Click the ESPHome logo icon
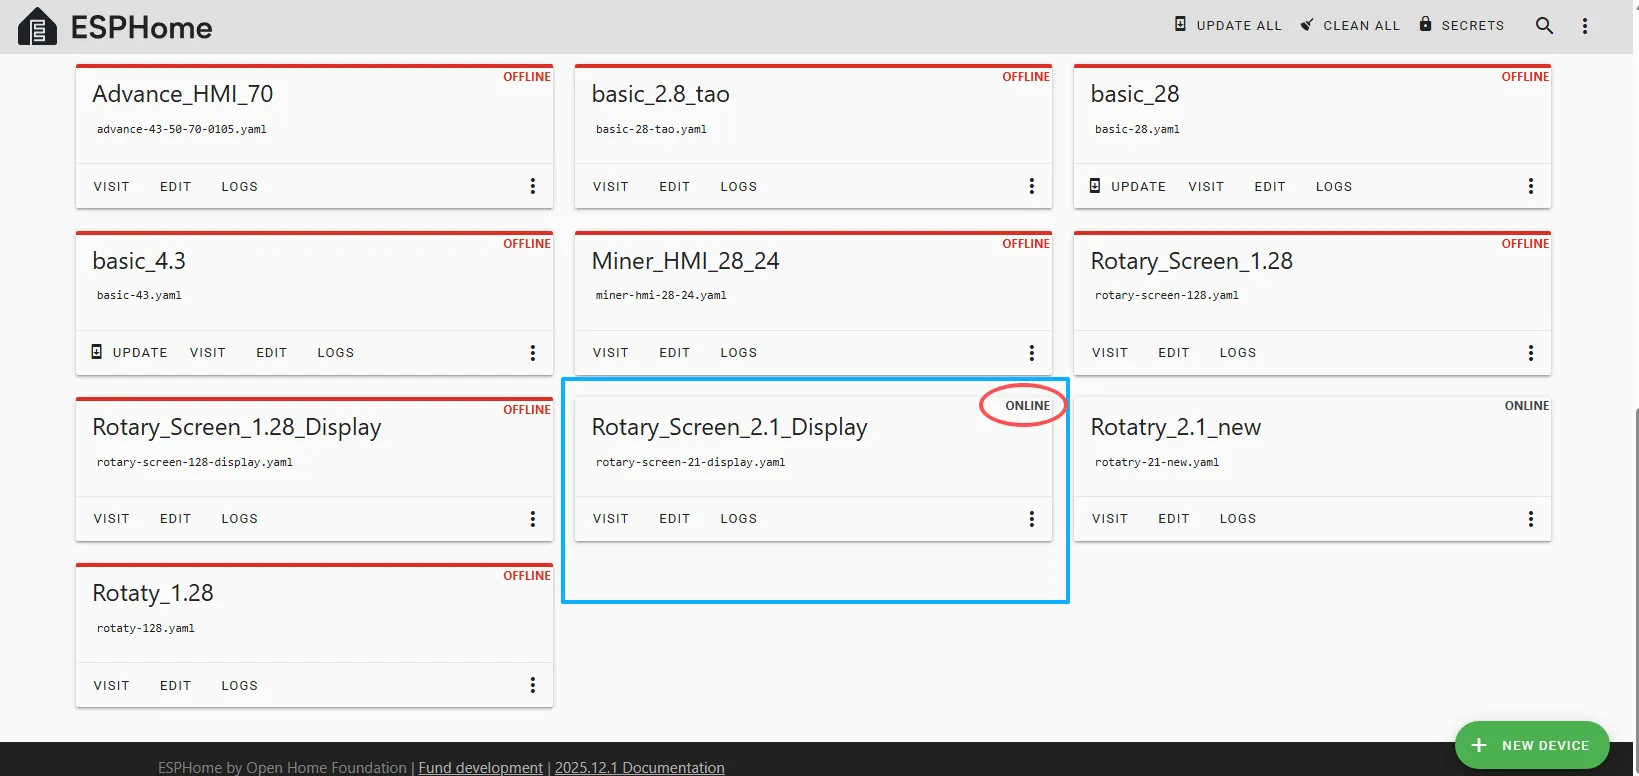Image resolution: width=1639 pixels, height=776 pixels. 38,27
